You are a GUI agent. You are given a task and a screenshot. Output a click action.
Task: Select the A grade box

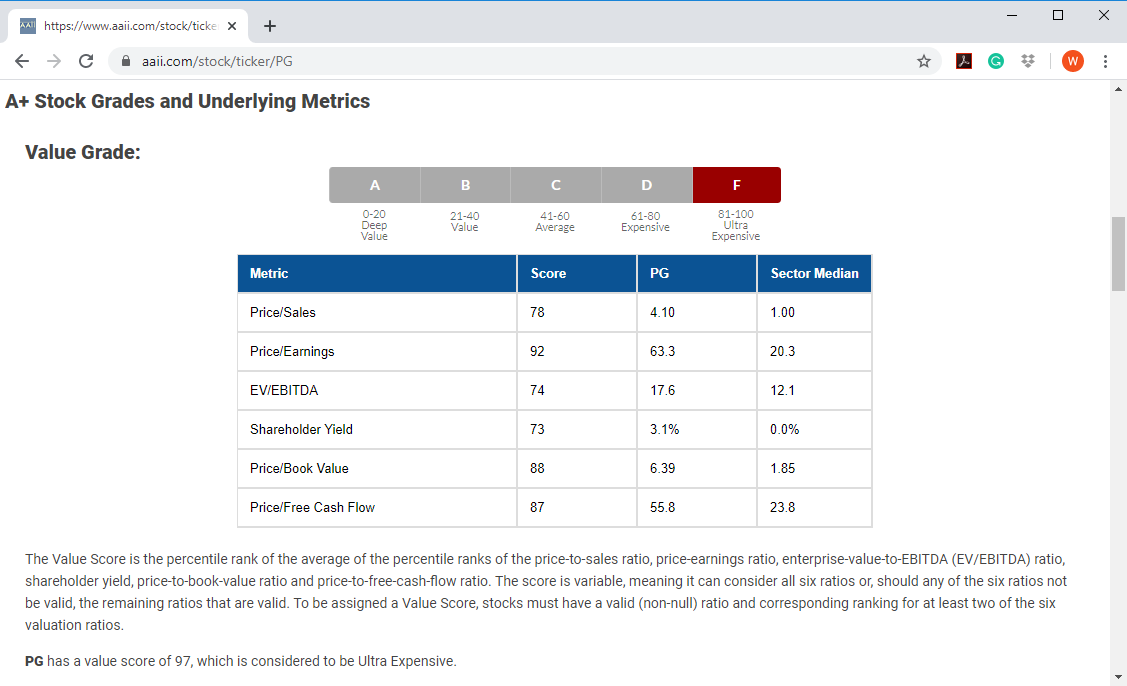pyautogui.click(x=374, y=185)
